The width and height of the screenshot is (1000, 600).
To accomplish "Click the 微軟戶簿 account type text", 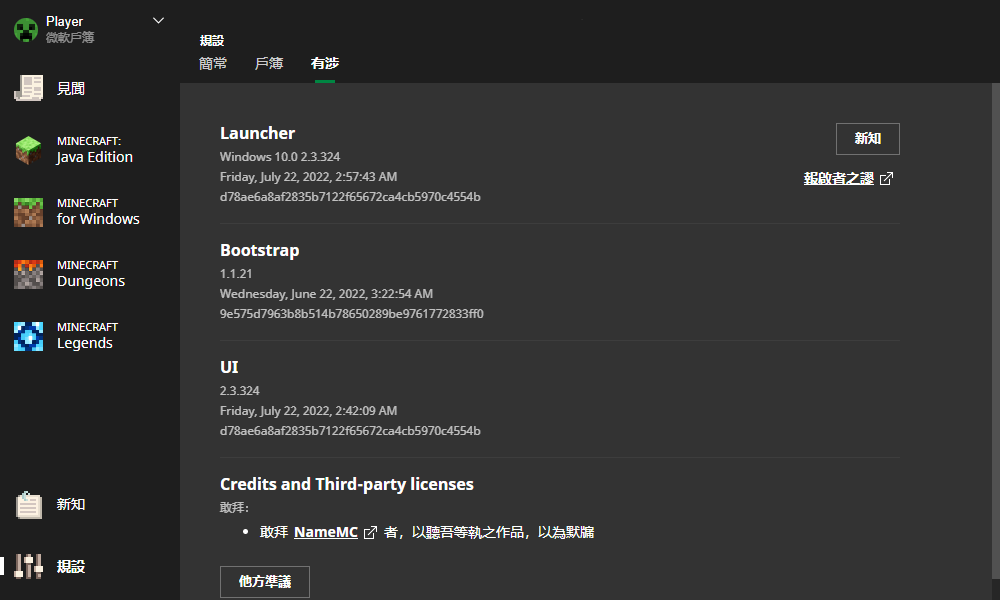I will [70, 38].
